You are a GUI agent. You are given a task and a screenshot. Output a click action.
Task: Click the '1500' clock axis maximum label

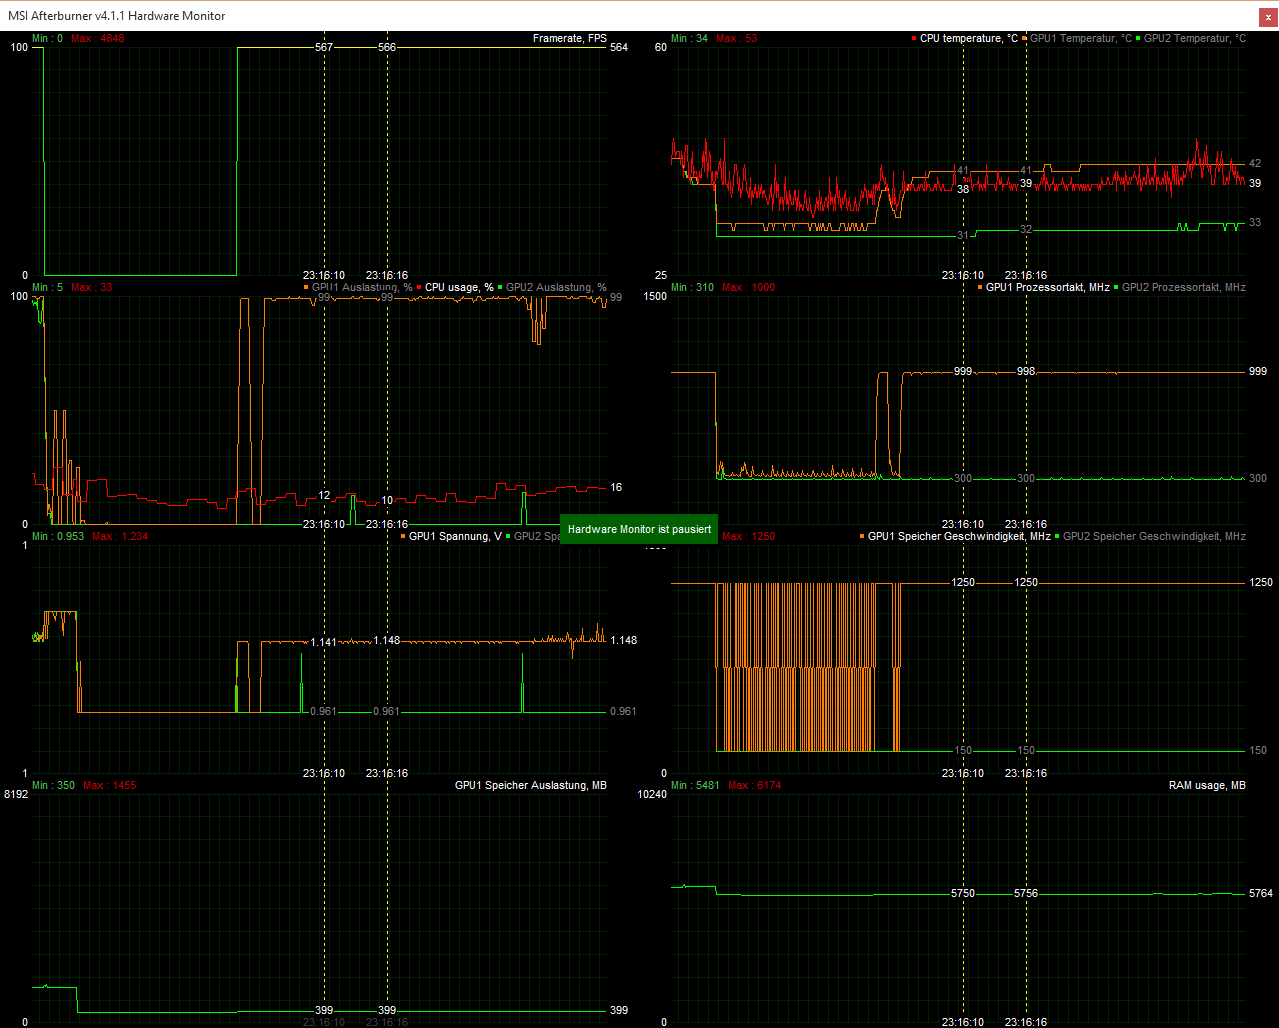[x=654, y=296]
